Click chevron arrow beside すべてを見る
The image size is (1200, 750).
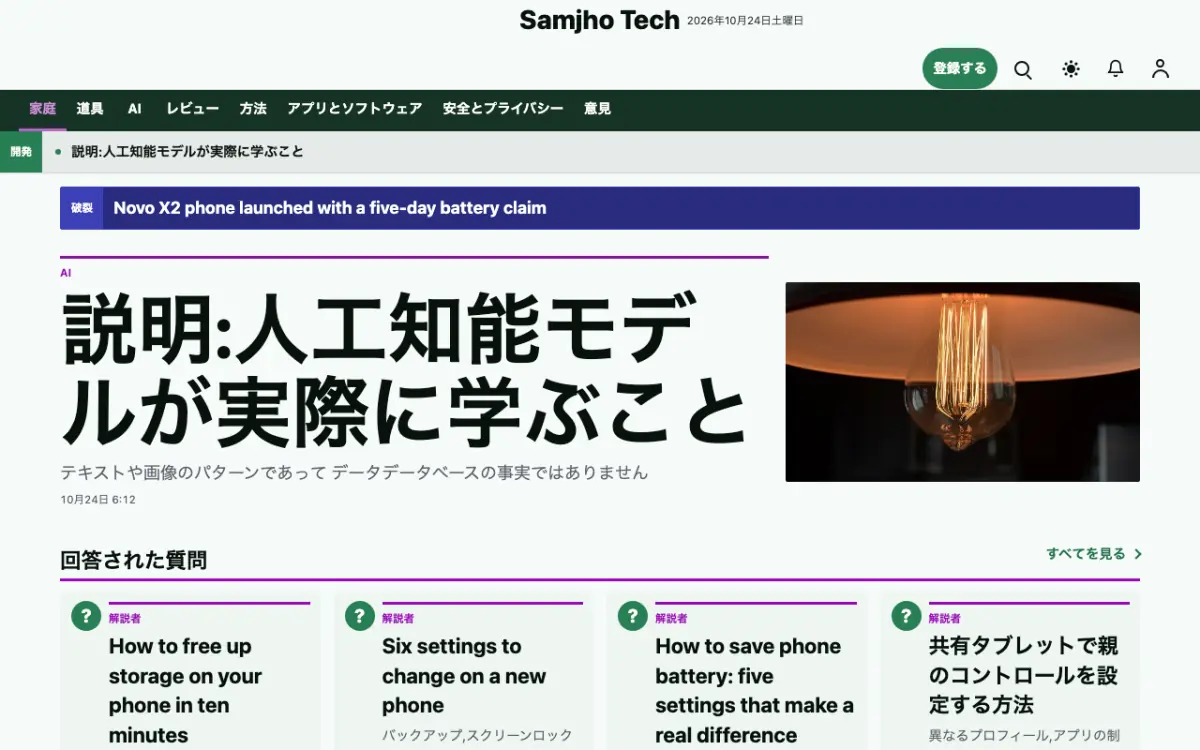point(1138,554)
